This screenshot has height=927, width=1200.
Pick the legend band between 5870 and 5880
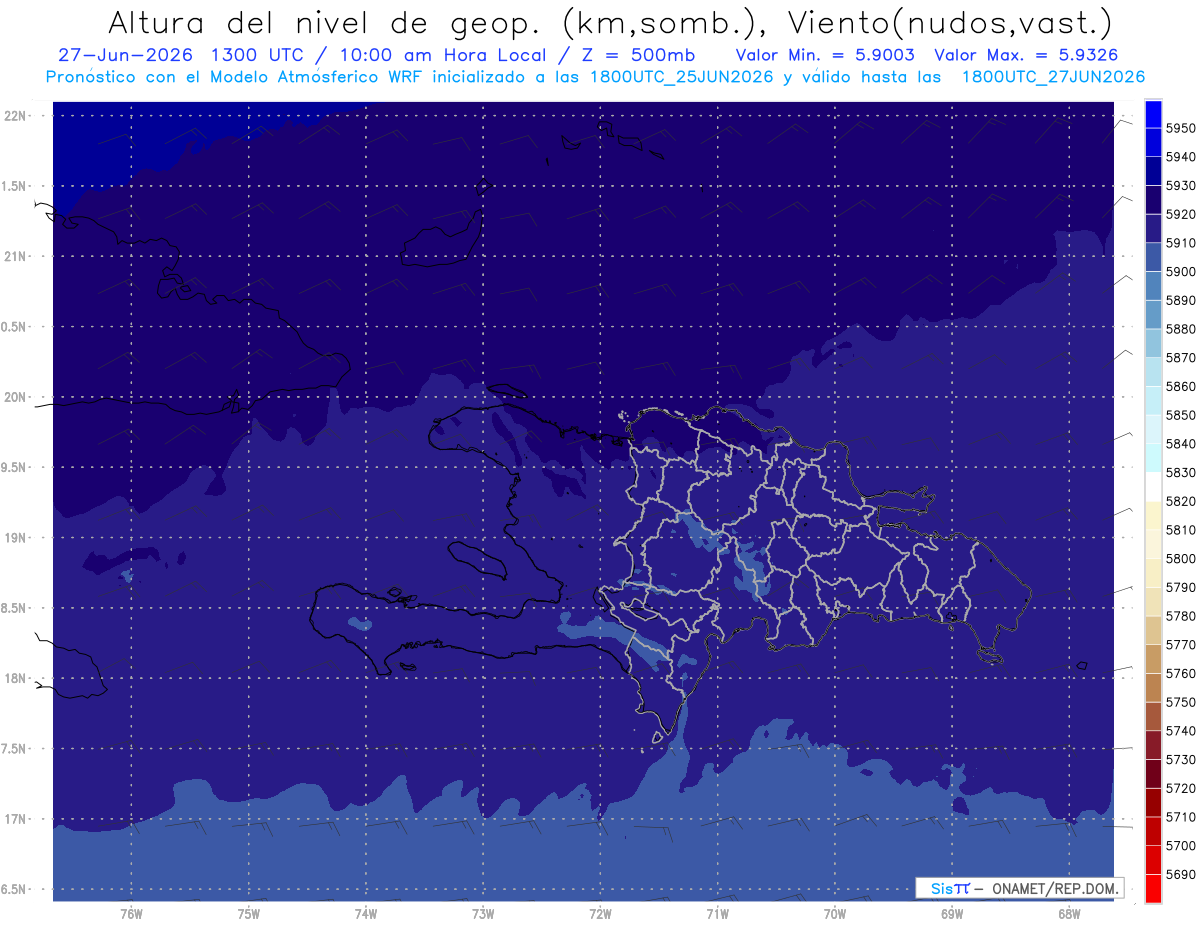[x=1152, y=343]
